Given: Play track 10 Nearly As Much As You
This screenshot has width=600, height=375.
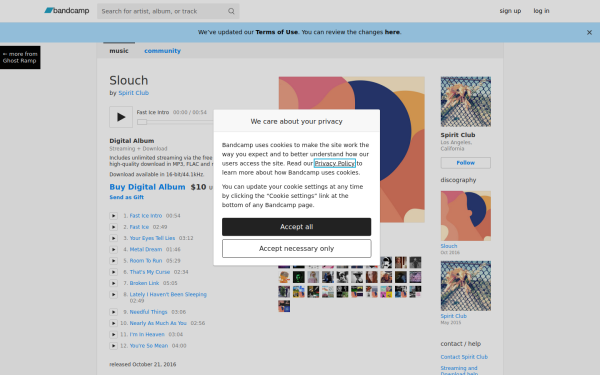Looking at the screenshot, I should point(114,323).
